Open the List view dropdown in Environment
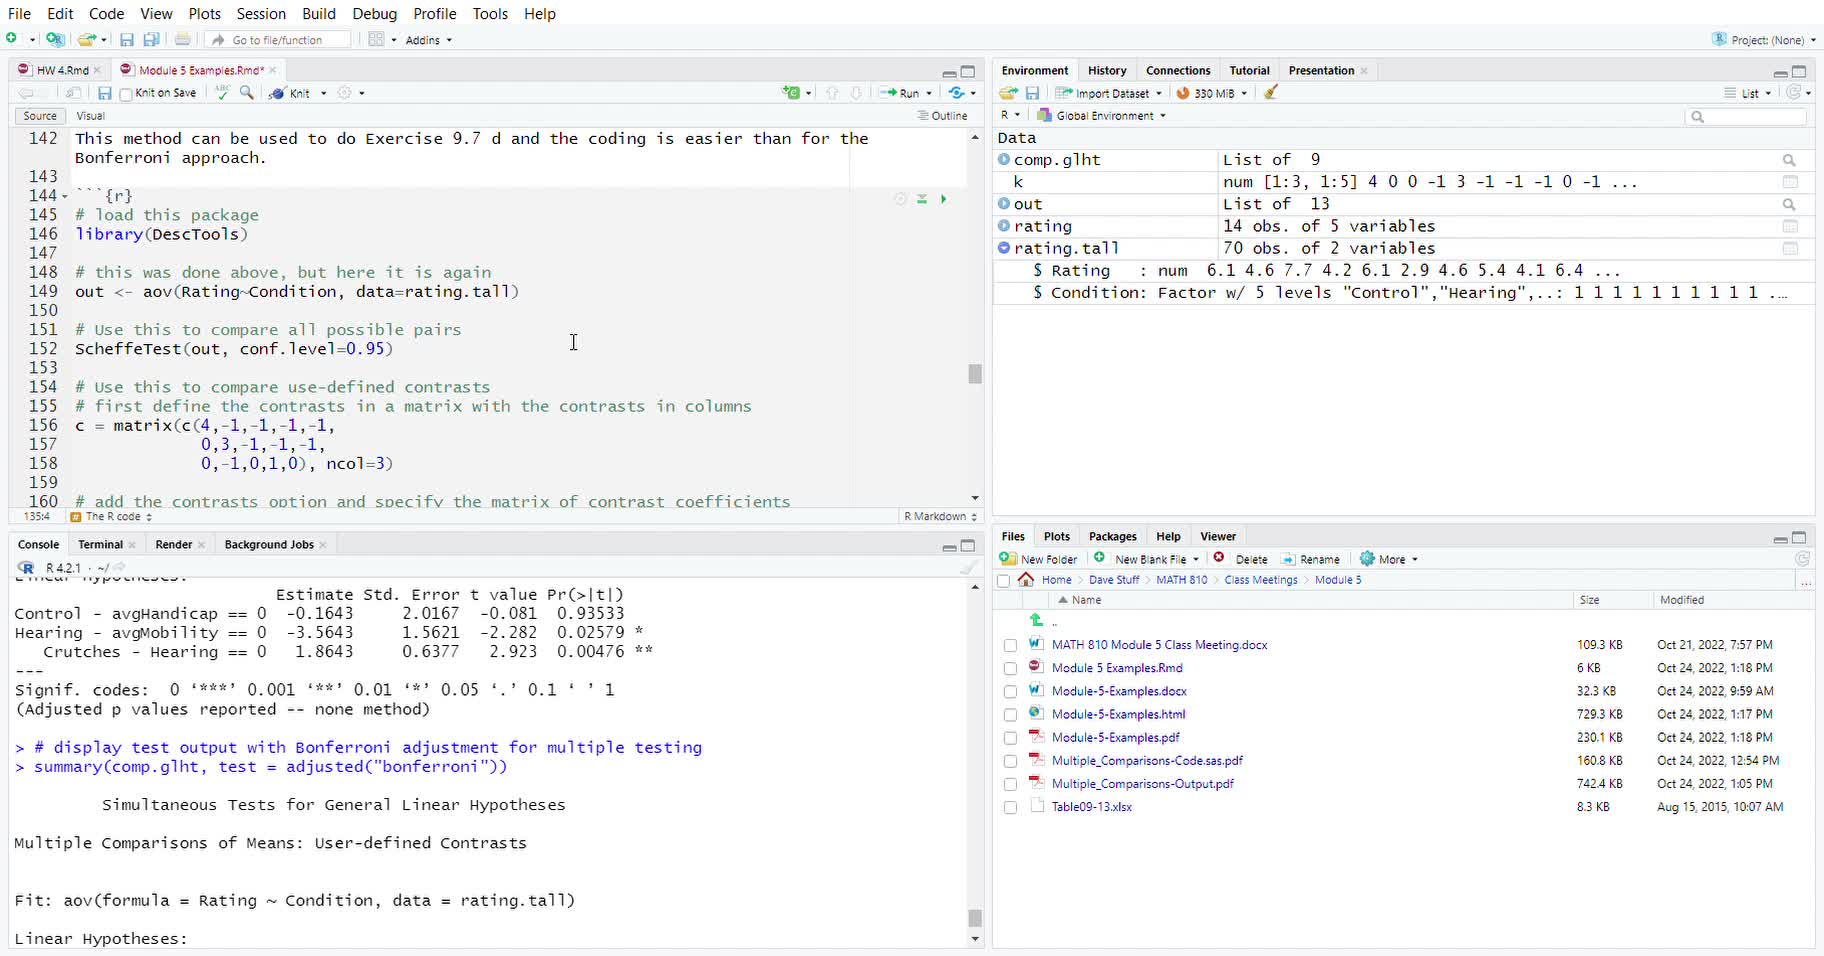The height and width of the screenshot is (956, 1824). 1748,93
